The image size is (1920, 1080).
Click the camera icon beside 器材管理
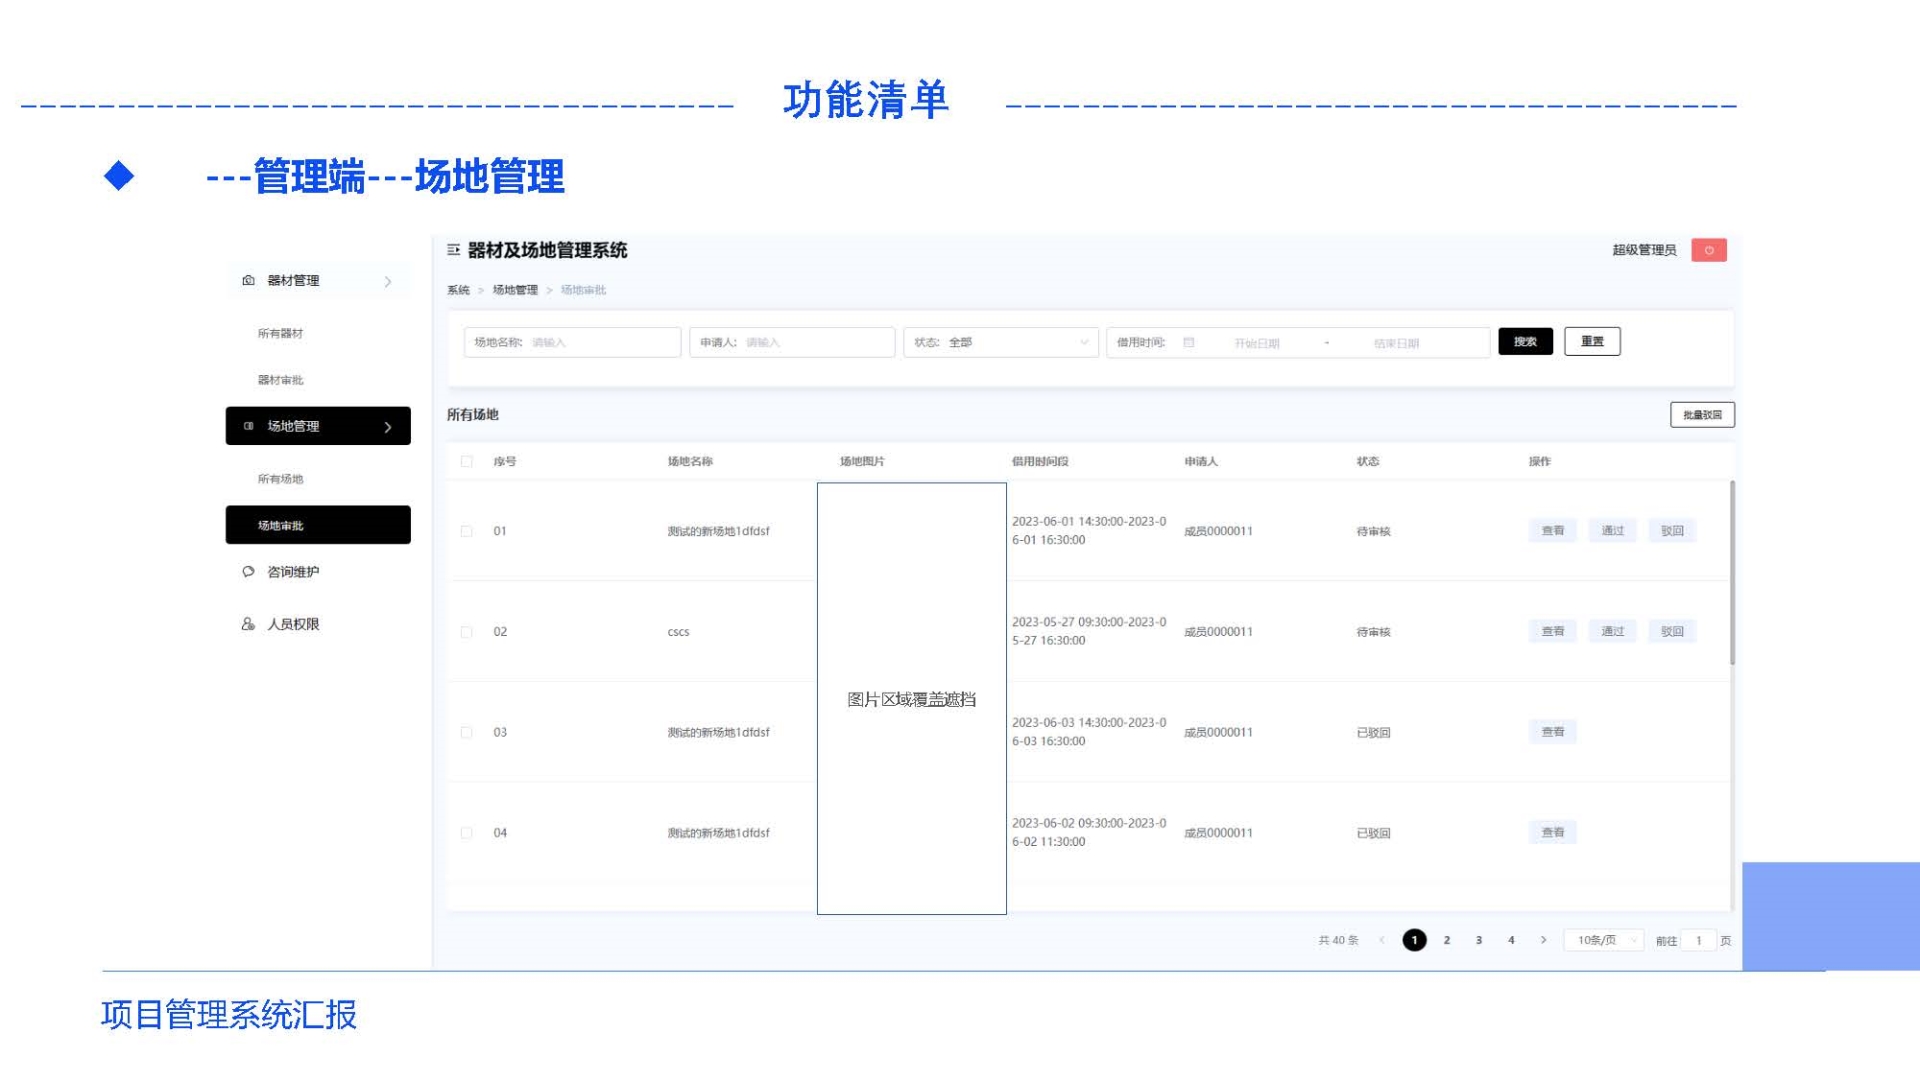coord(248,281)
